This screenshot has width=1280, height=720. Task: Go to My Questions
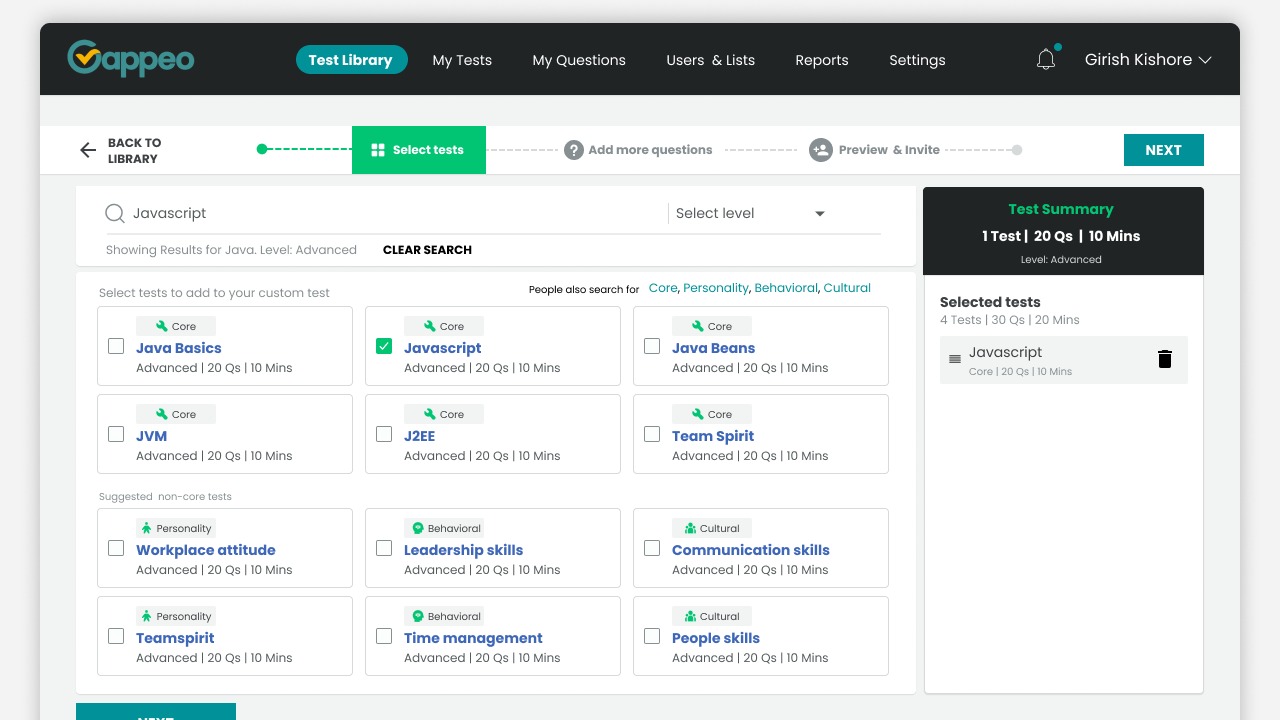tap(579, 60)
